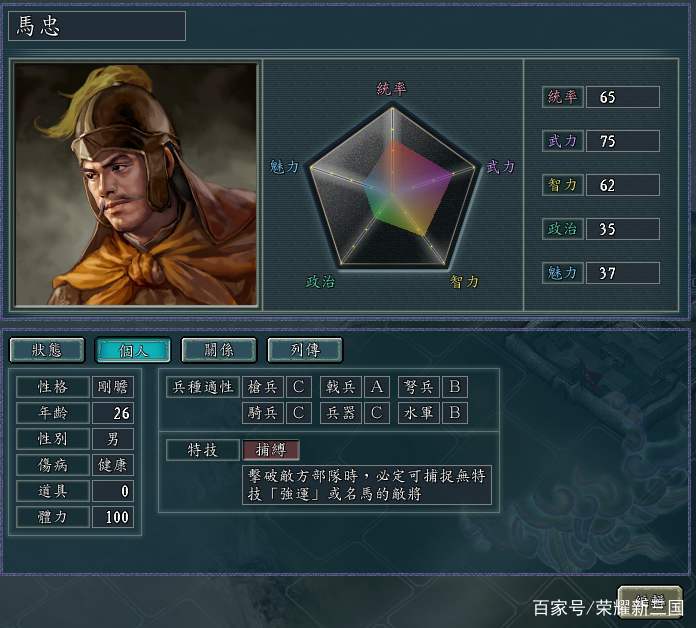Select the 個人 tab
Image resolution: width=696 pixels, height=628 pixels.
click(x=133, y=350)
